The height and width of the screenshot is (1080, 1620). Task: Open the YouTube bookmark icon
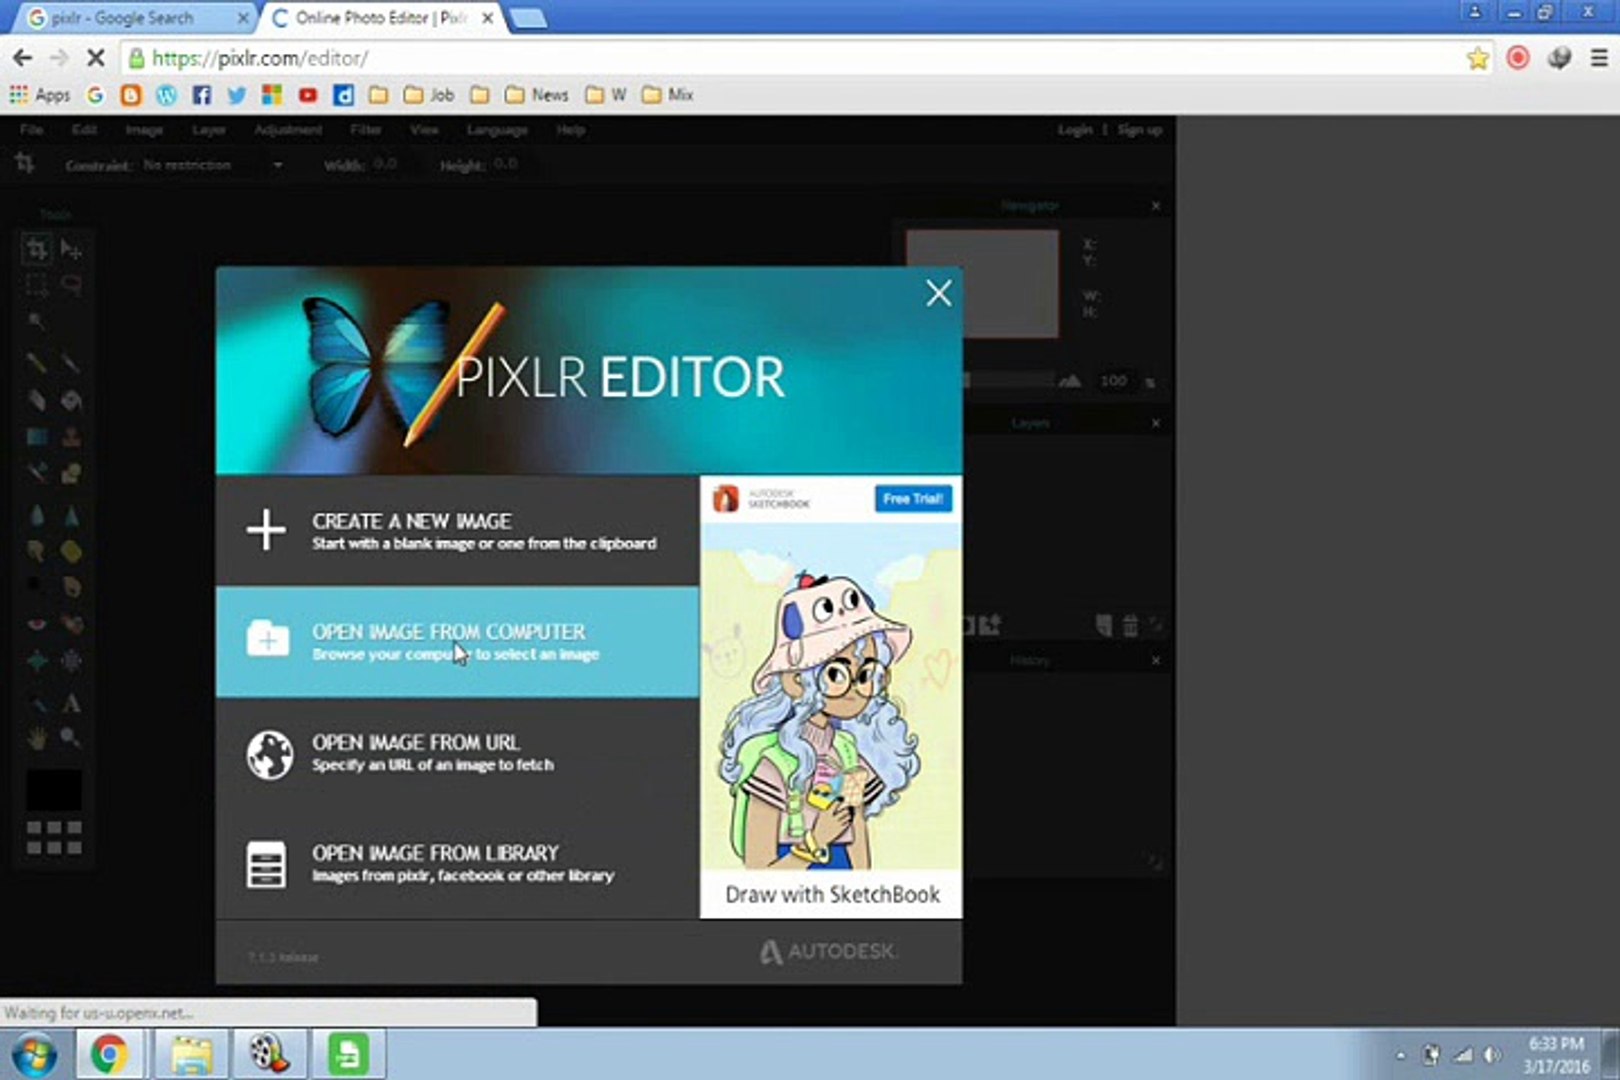[x=307, y=95]
